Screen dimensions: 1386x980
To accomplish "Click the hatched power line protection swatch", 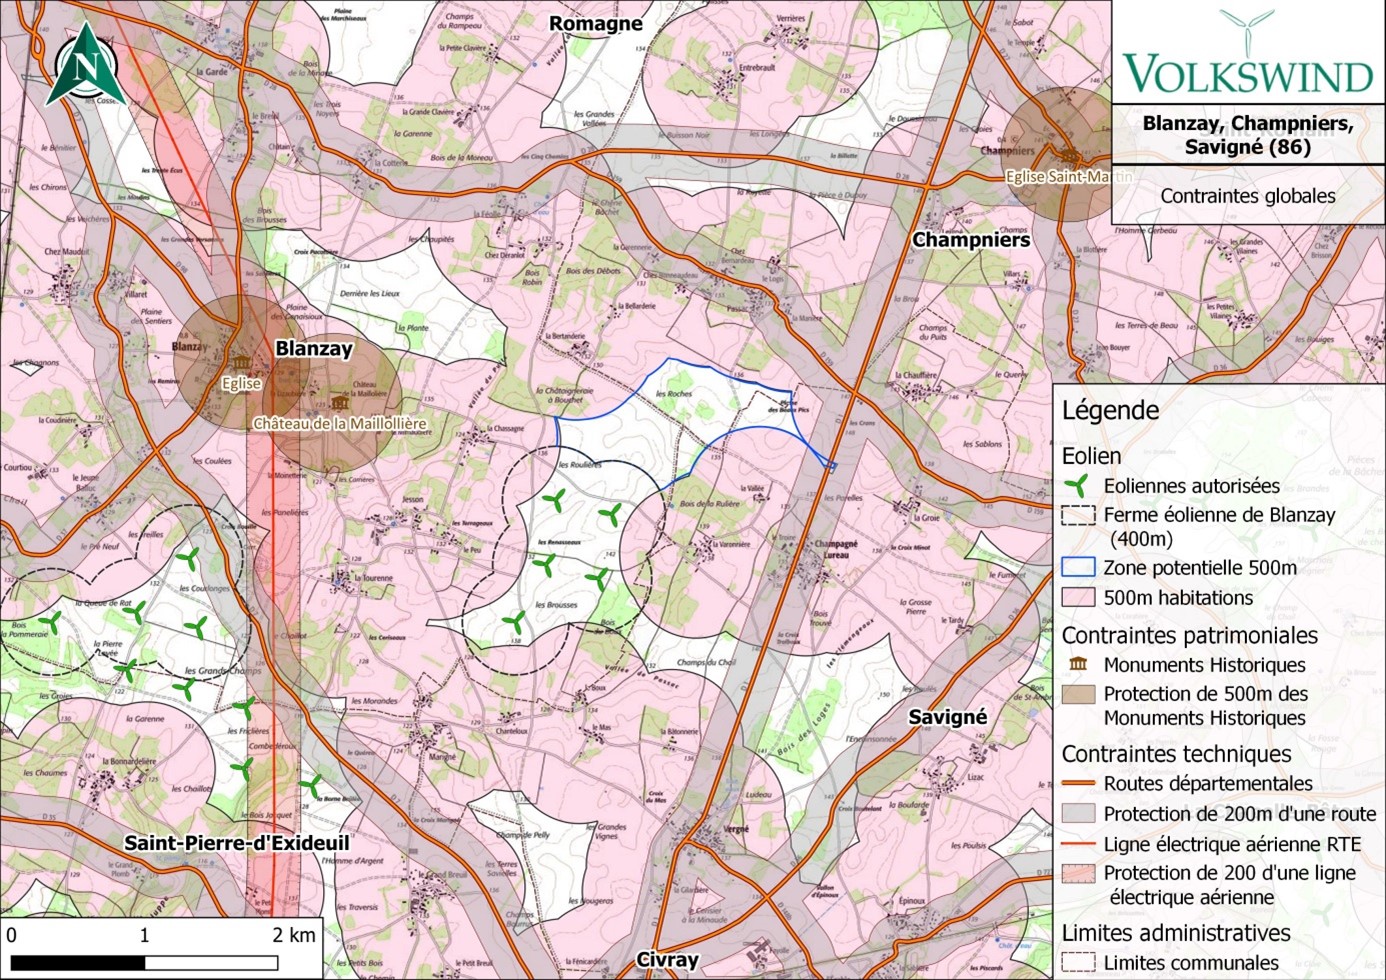I will [x=1078, y=873].
